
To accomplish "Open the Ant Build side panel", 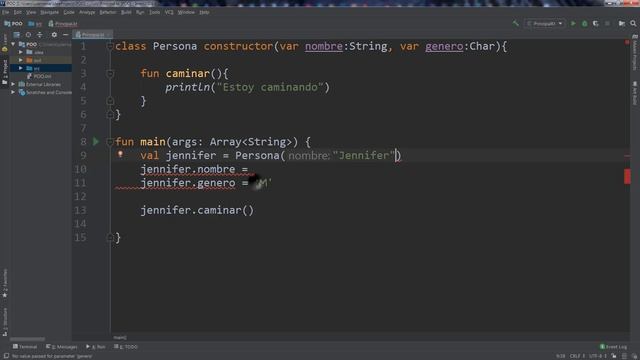I will 635,93.
